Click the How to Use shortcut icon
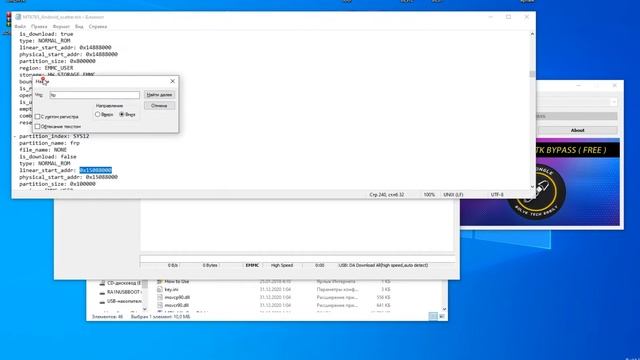The height and width of the screenshot is (360, 640). (160, 282)
